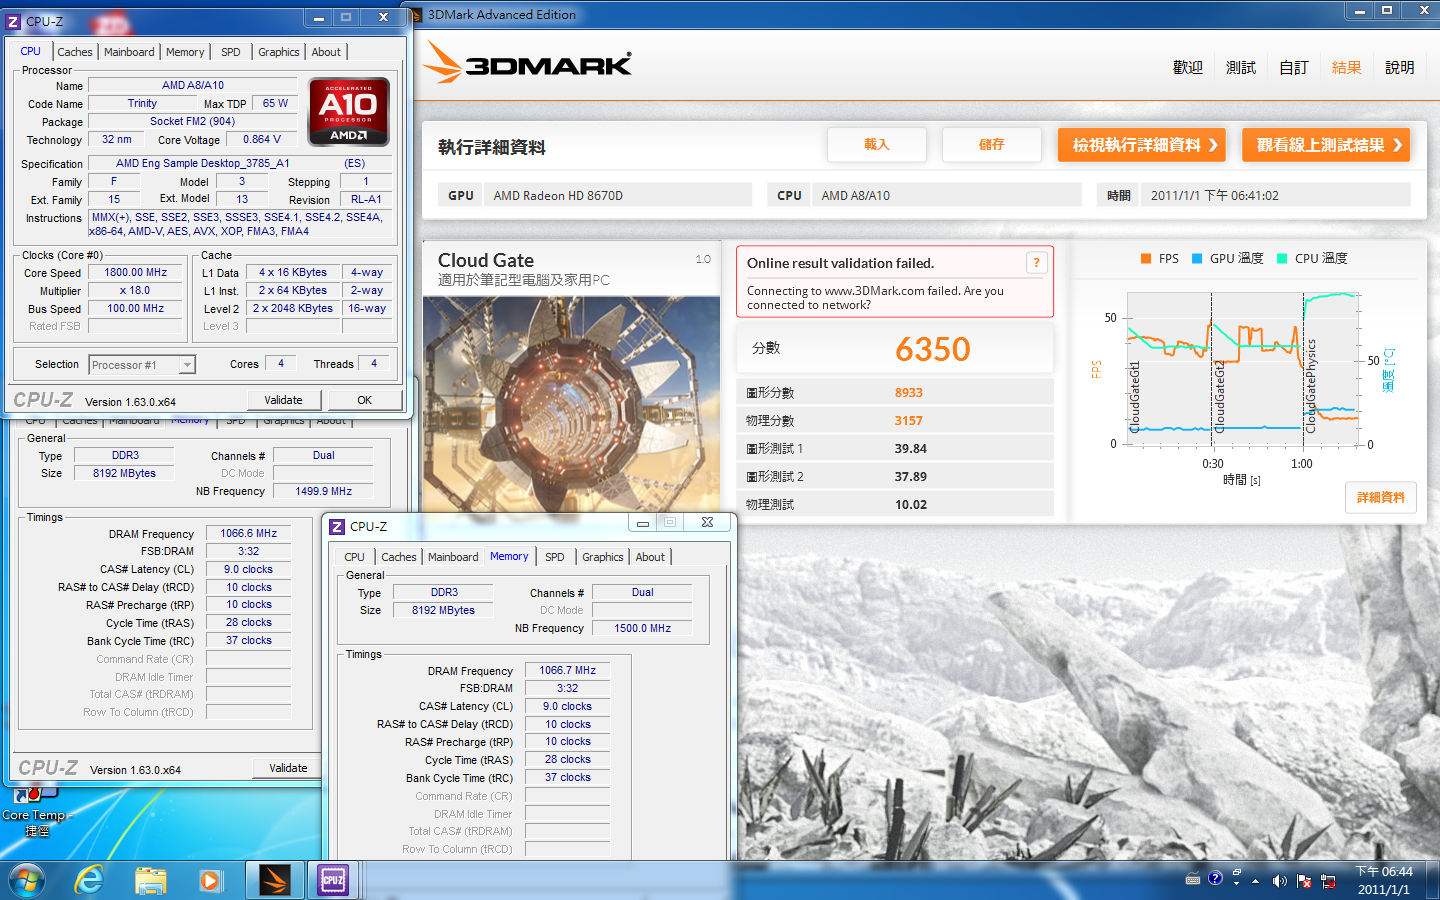1440x900 pixels.
Task: Click the keyboard icon in the system tray
Action: coord(1193,880)
